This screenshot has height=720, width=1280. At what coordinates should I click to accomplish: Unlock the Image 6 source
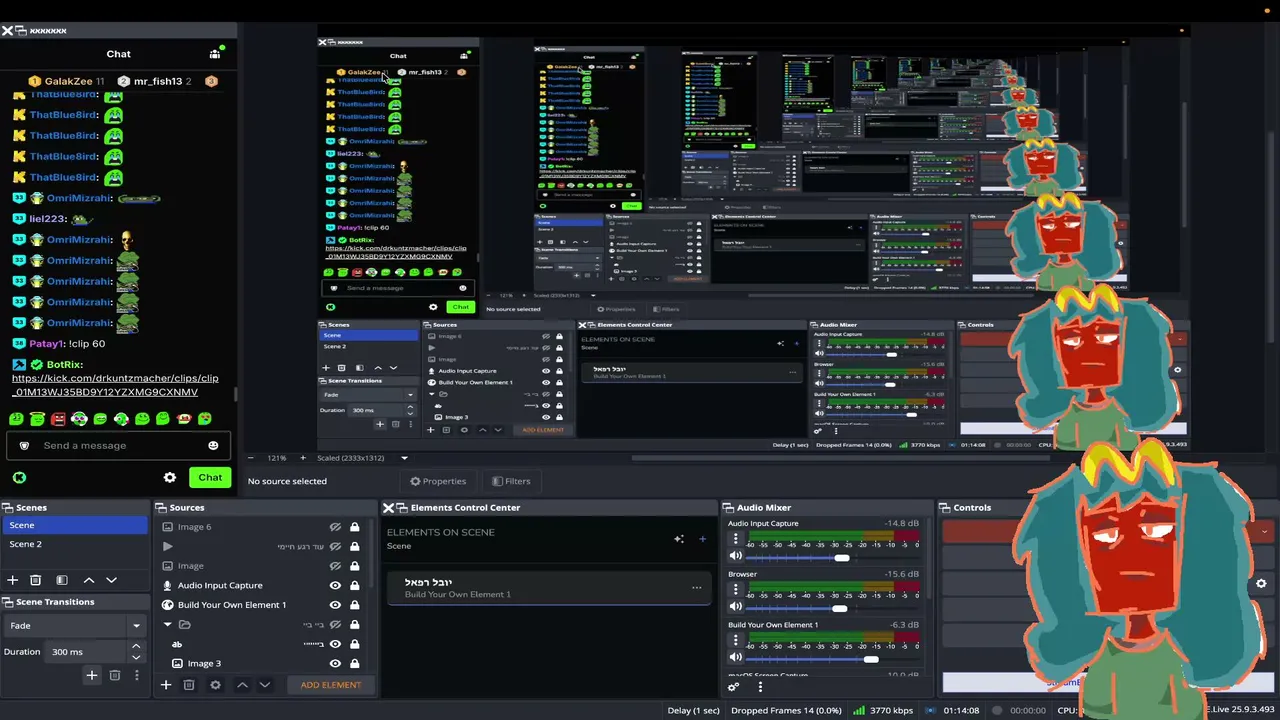354,527
